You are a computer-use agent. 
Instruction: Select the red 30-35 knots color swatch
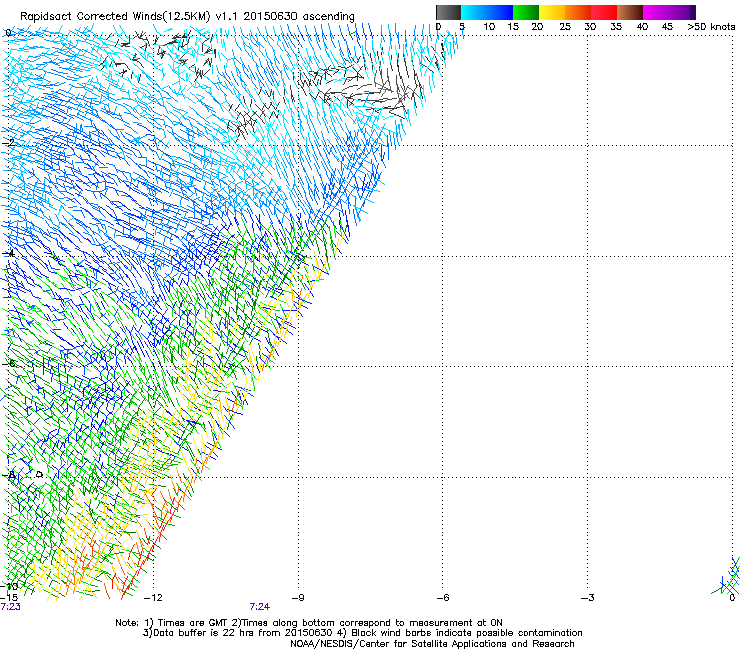[604, 12]
